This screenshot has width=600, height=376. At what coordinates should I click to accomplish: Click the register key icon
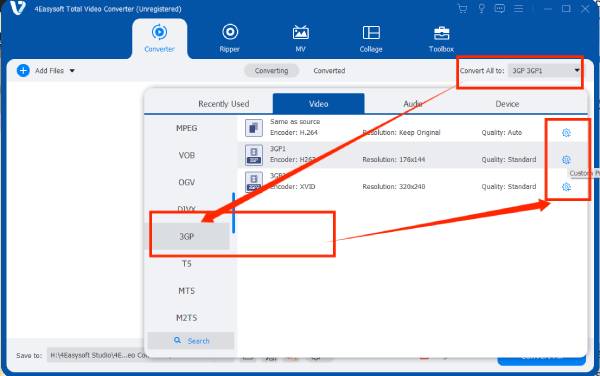[481, 8]
